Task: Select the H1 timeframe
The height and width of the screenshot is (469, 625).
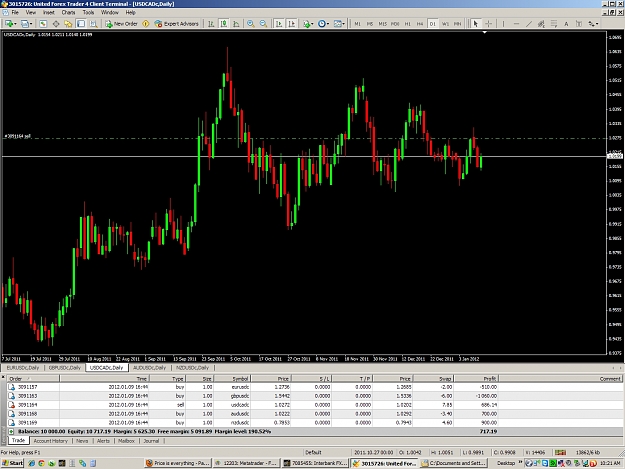Action: point(407,24)
